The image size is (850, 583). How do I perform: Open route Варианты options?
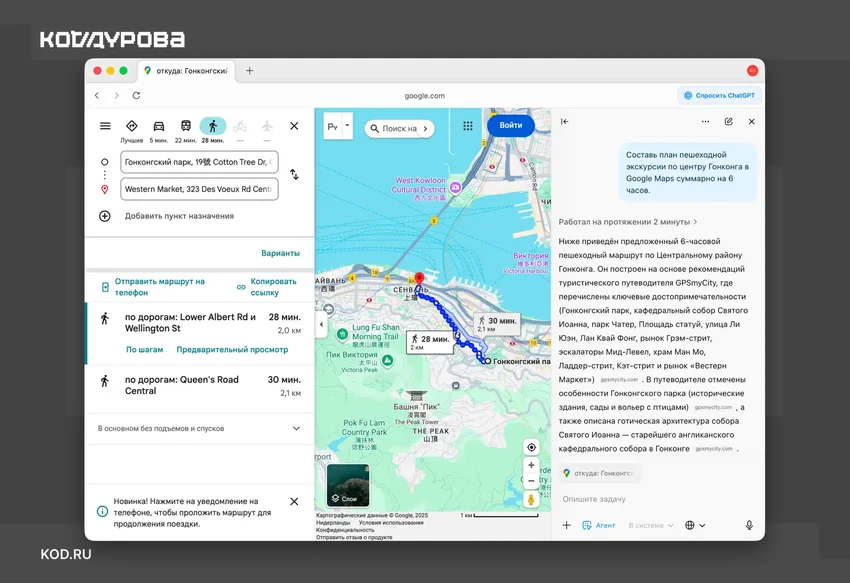[280, 253]
